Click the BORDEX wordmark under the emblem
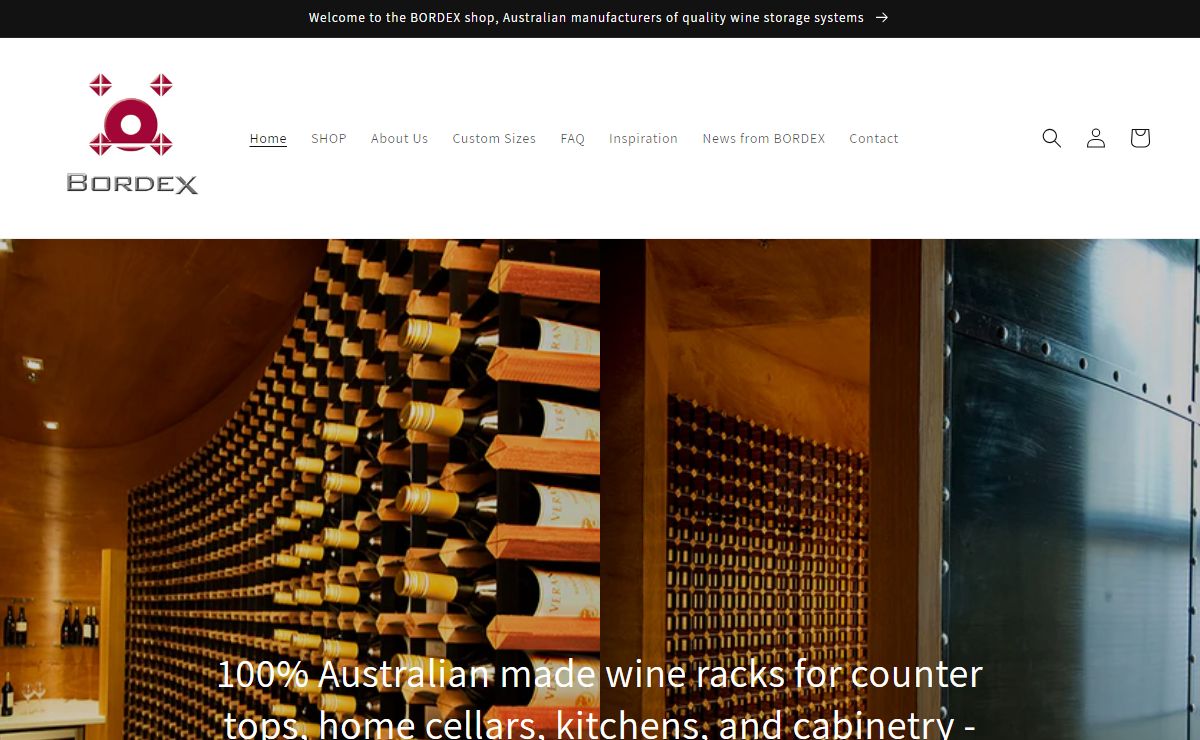 [x=132, y=183]
